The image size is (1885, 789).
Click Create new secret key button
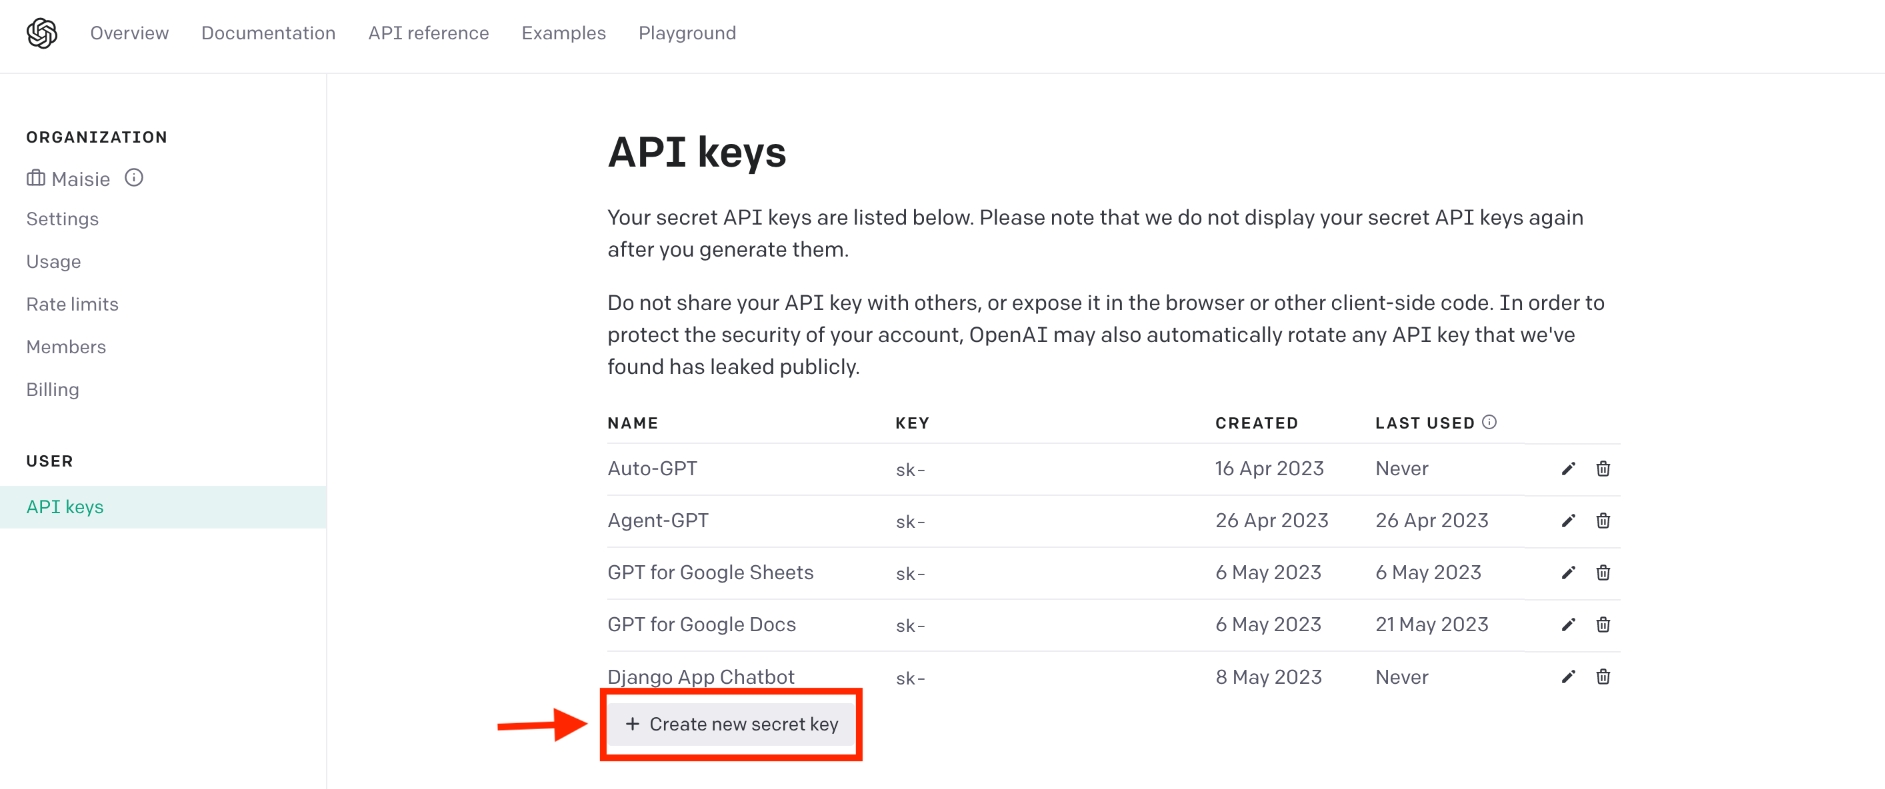[x=731, y=724]
